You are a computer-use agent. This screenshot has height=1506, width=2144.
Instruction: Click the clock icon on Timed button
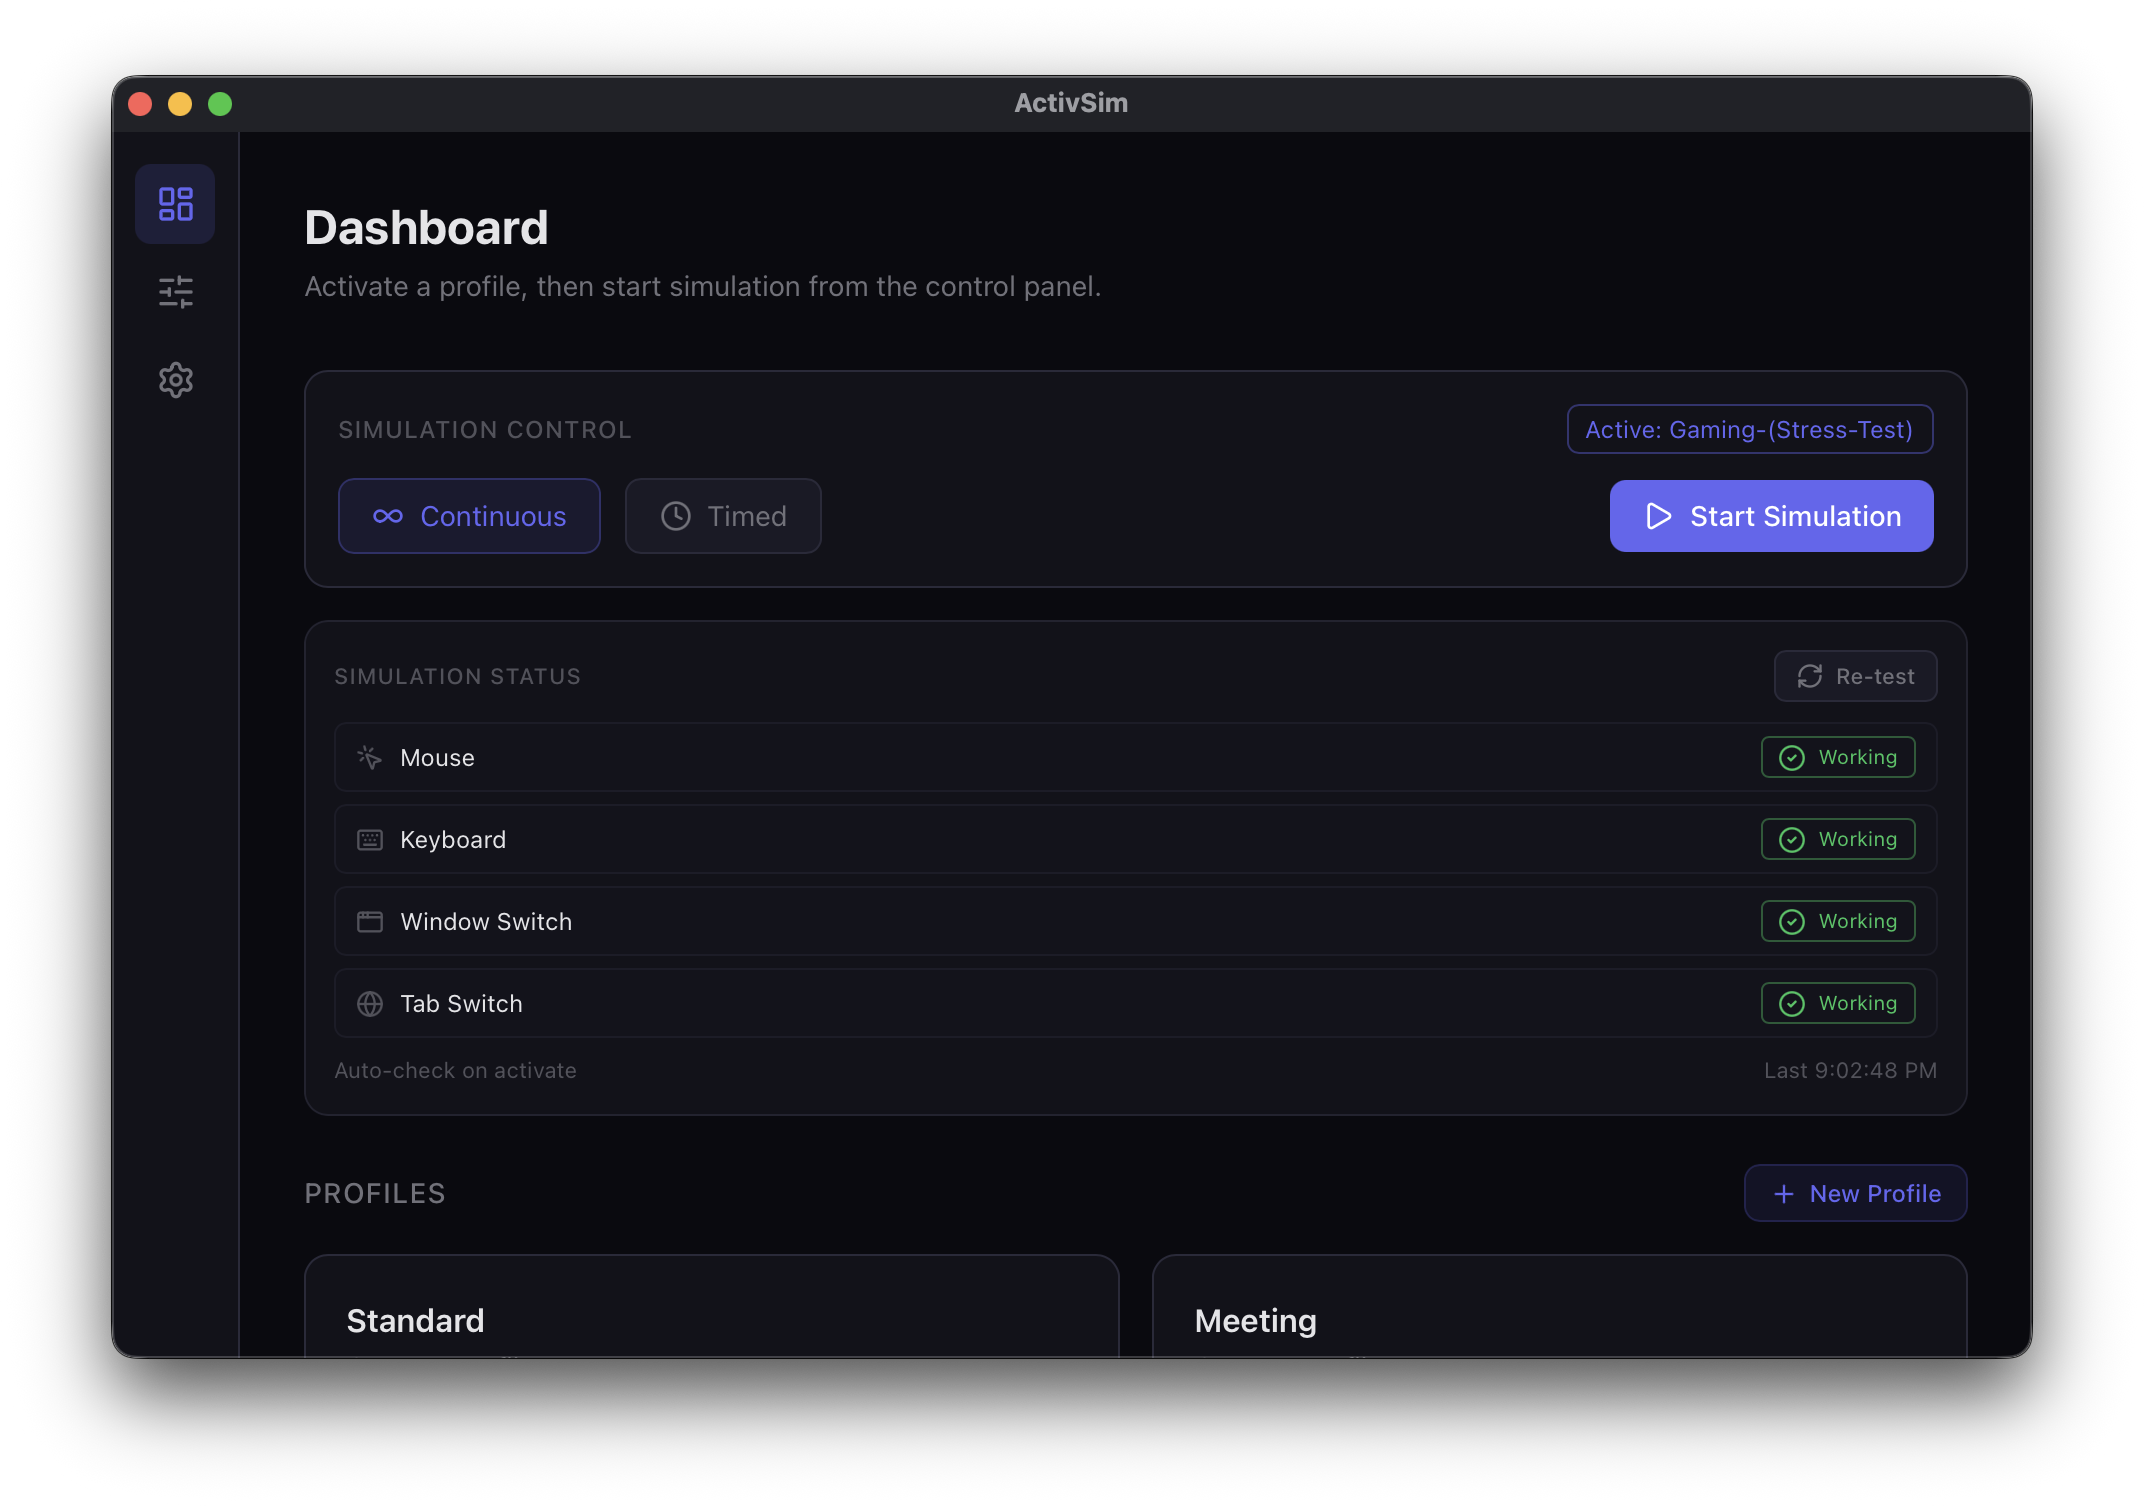coord(674,516)
